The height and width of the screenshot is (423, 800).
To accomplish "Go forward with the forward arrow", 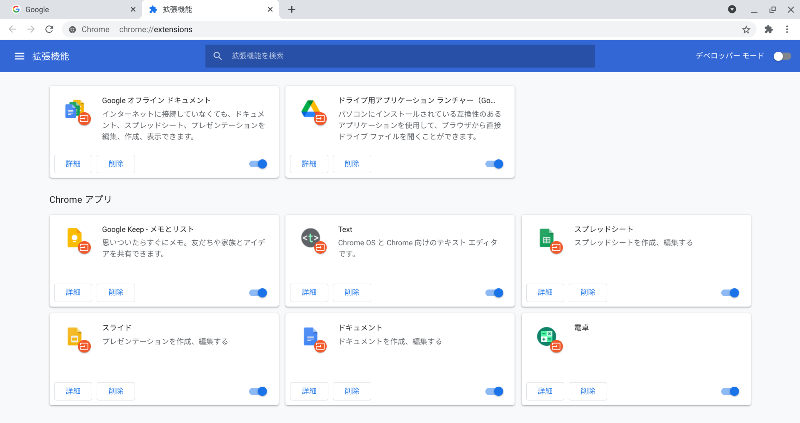I will coord(31,30).
